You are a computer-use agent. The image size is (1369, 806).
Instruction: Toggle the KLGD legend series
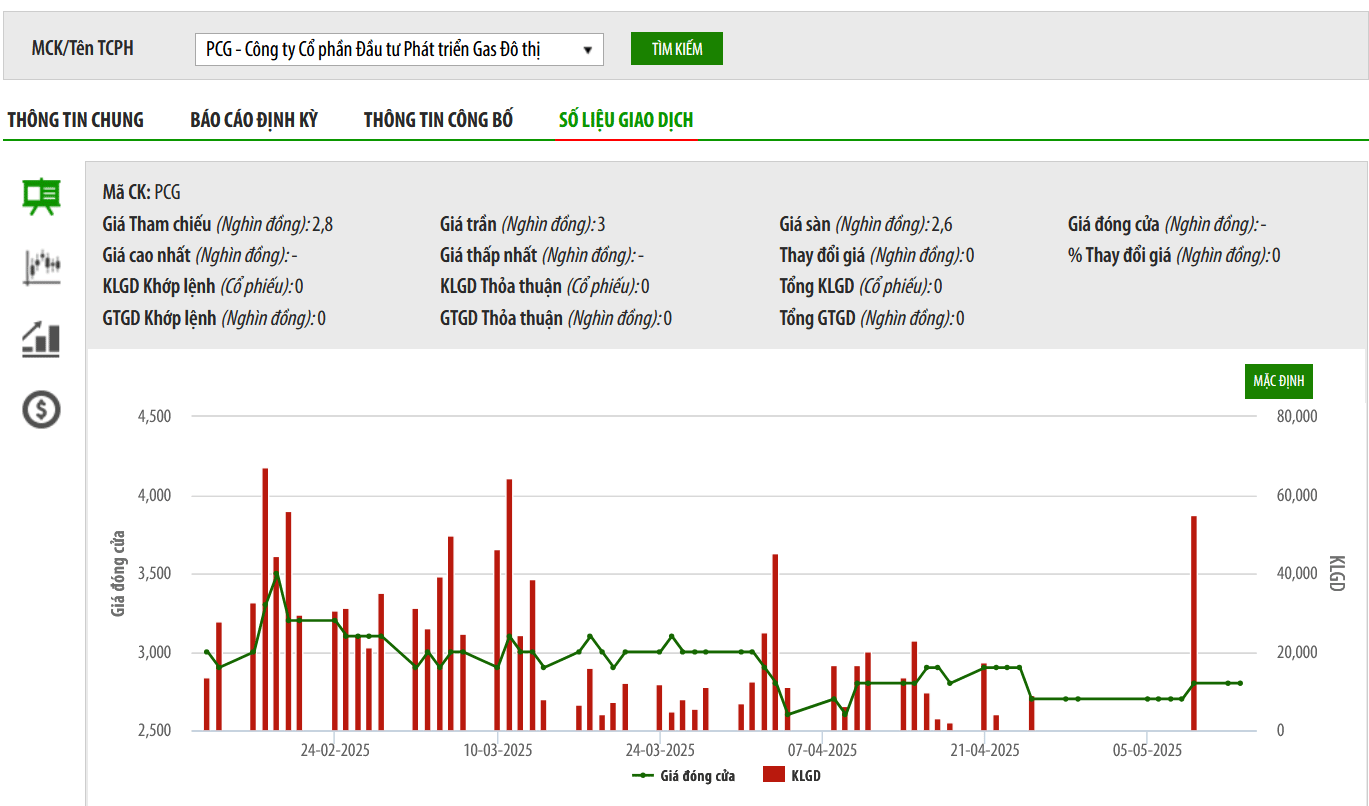click(791, 775)
